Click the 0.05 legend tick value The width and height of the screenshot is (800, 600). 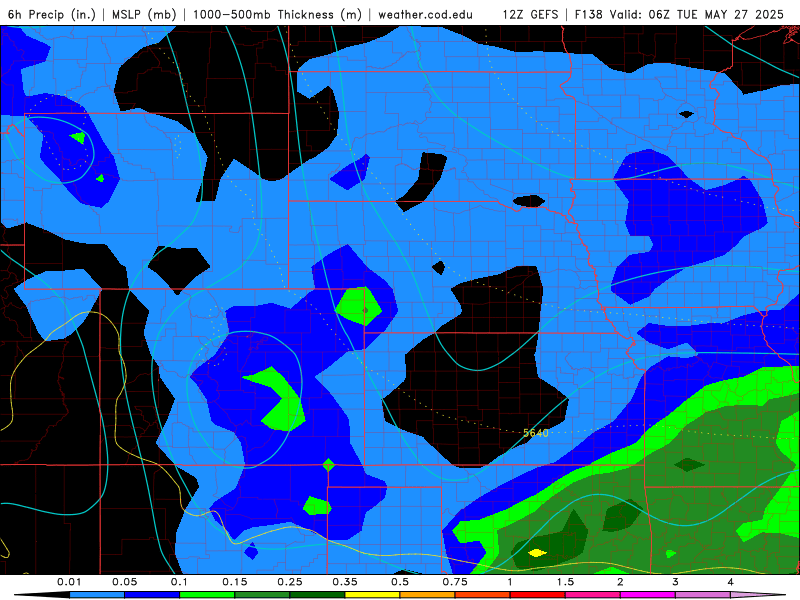pyautogui.click(x=124, y=582)
